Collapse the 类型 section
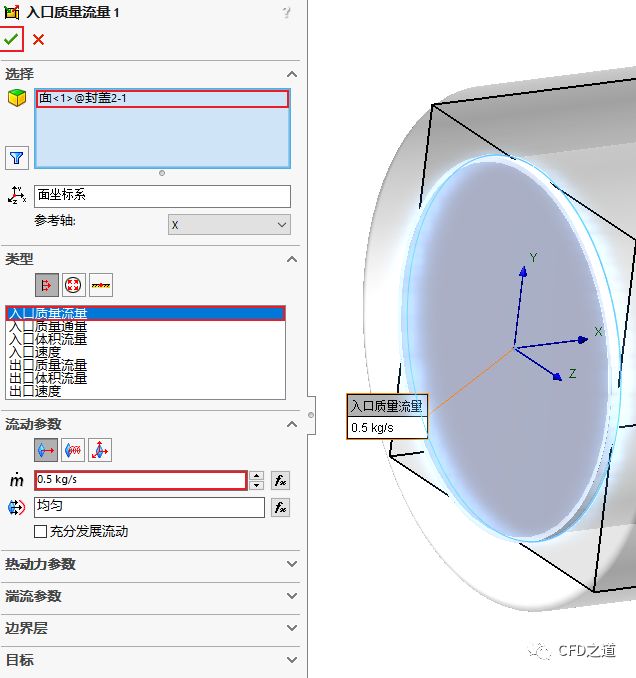This screenshot has width=636, height=678. tap(292, 259)
